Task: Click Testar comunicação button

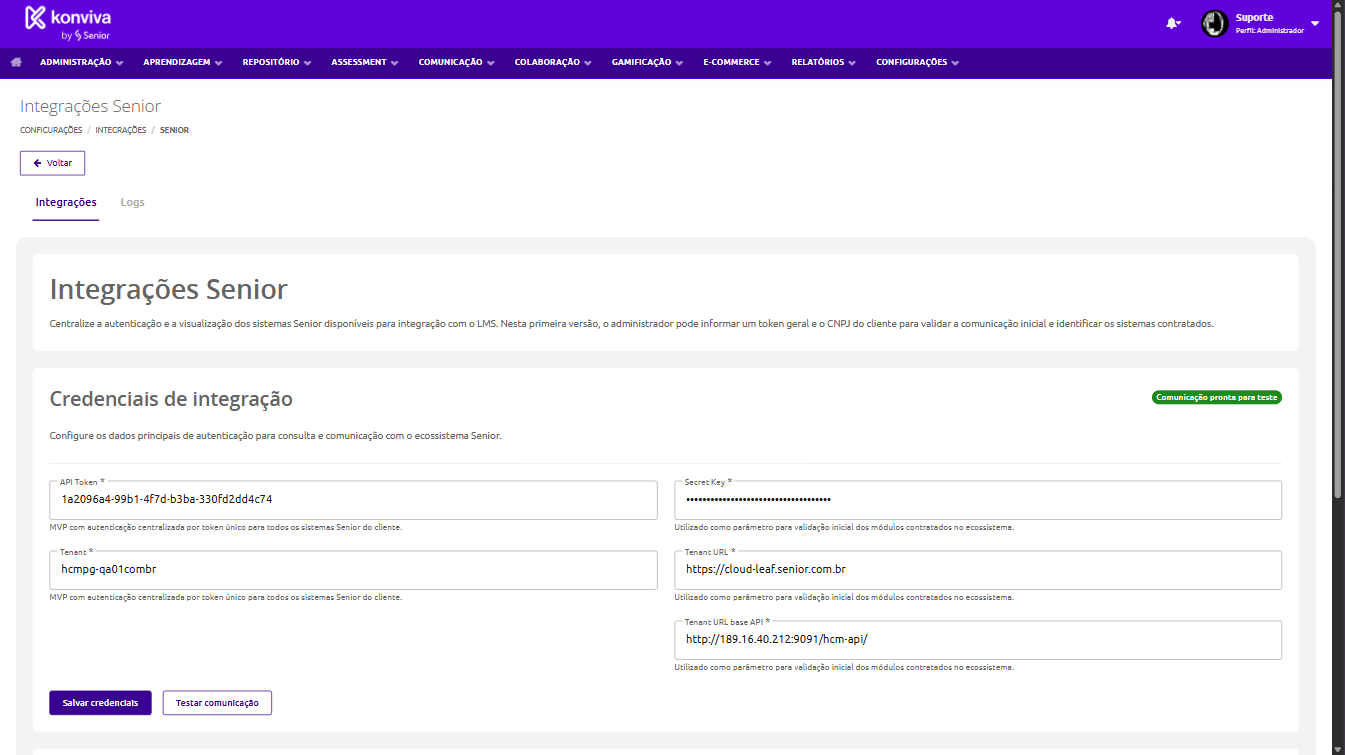Action: point(217,703)
